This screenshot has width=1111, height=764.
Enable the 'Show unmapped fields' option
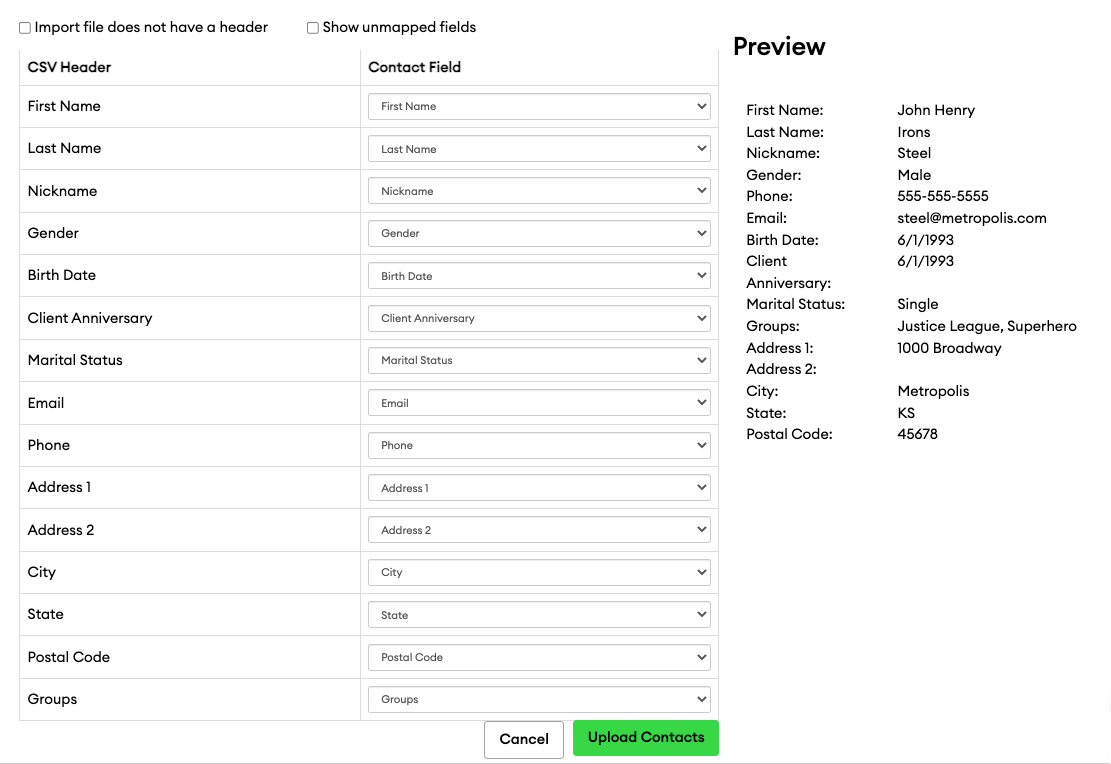312,27
